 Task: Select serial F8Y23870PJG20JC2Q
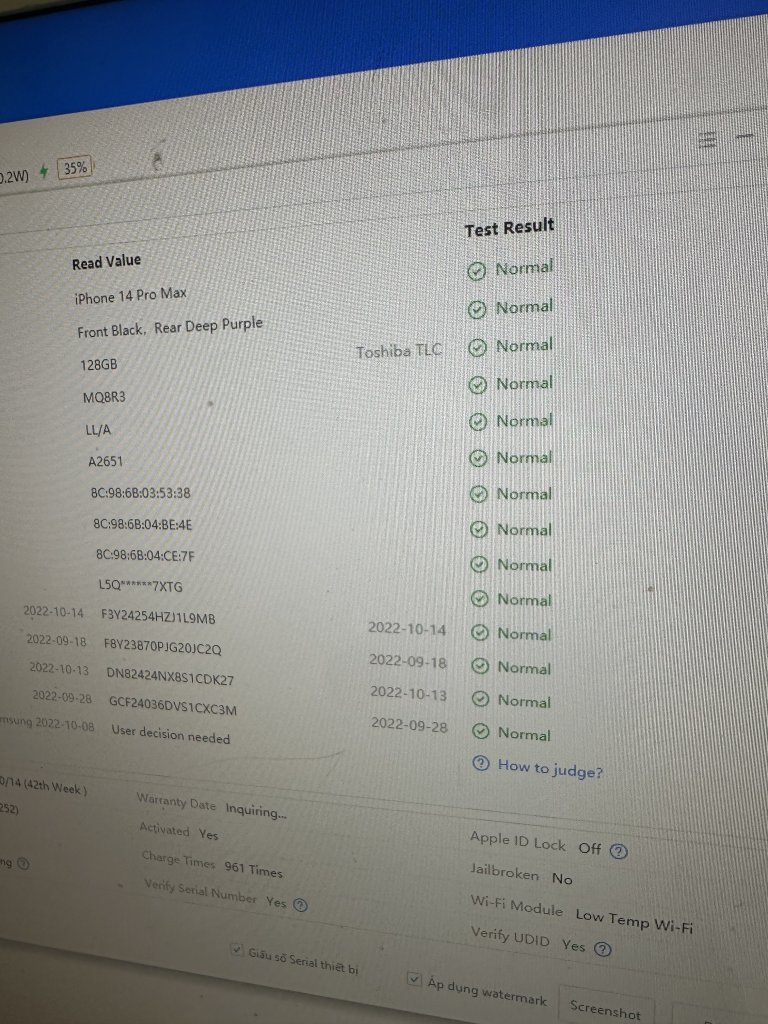162,647
